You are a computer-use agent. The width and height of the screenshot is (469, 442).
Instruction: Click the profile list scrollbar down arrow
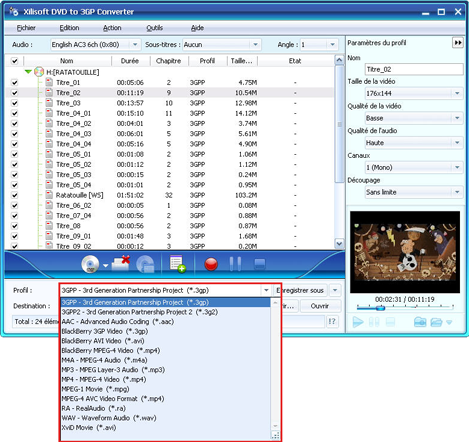click(x=275, y=426)
